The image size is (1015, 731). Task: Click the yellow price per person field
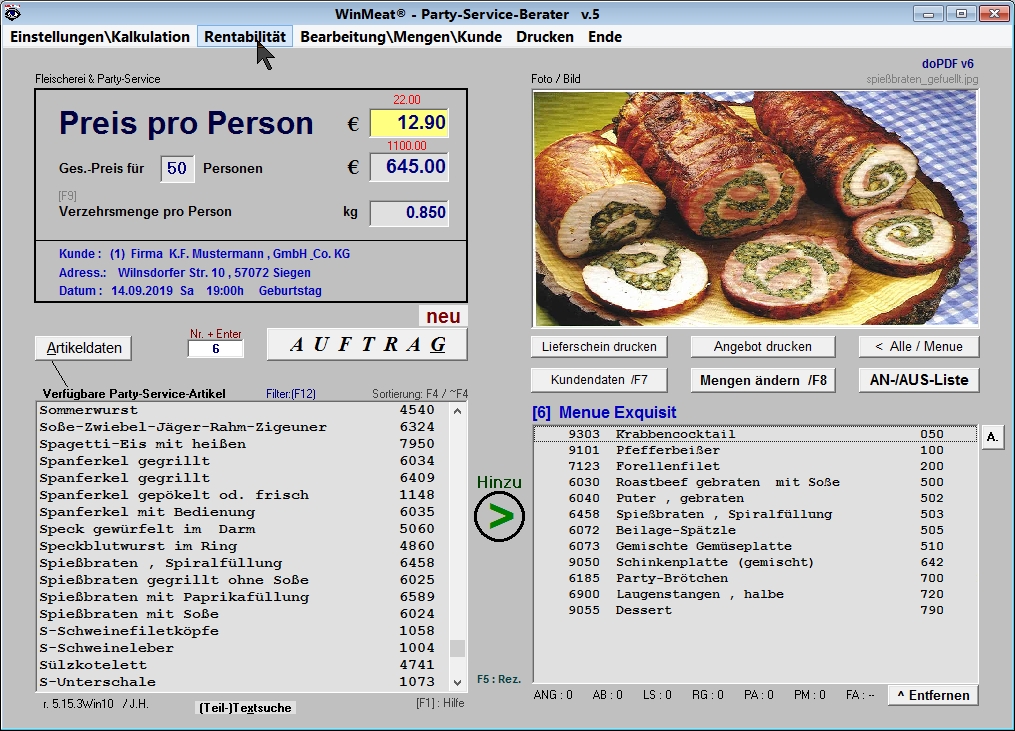coord(409,123)
